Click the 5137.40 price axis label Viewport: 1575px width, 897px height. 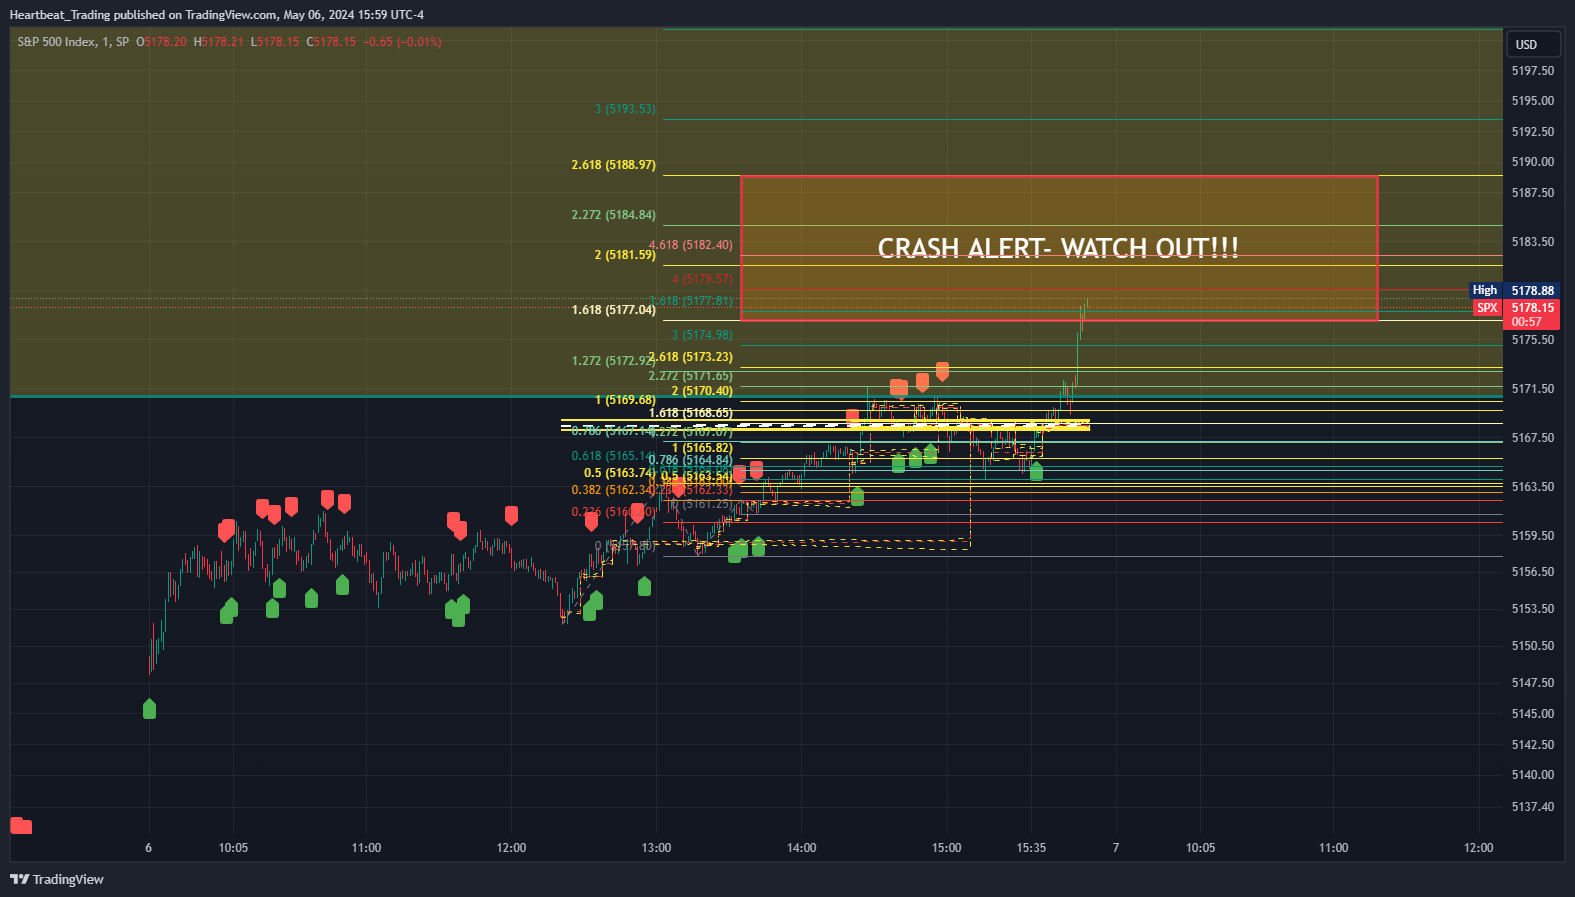1533,807
